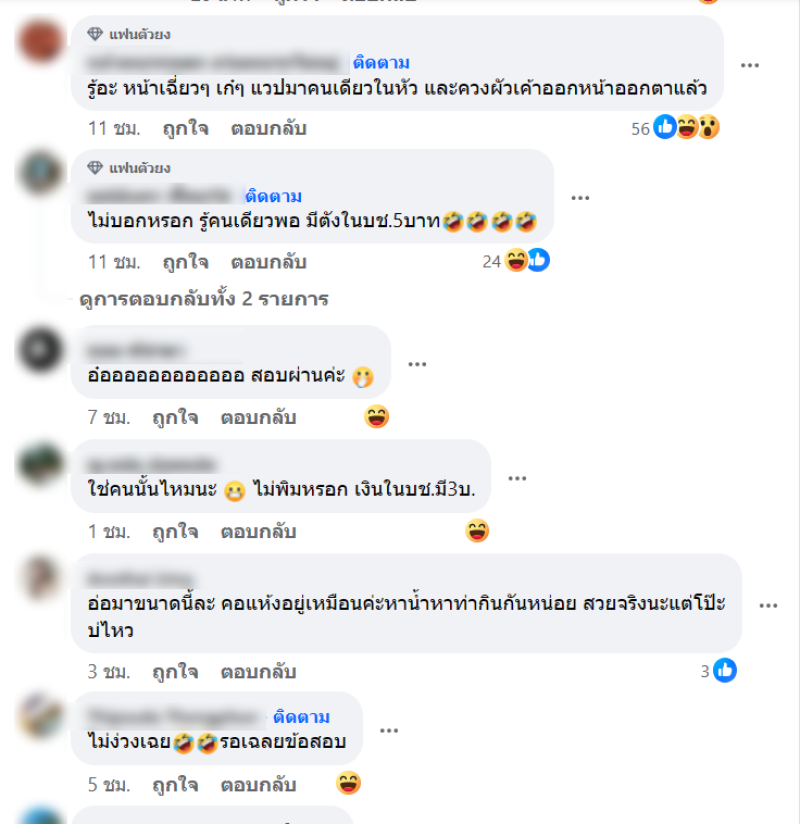800x824 pixels.
Task: Click the three-dot menu beside the 5บาท comment
Action: (x=580, y=198)
